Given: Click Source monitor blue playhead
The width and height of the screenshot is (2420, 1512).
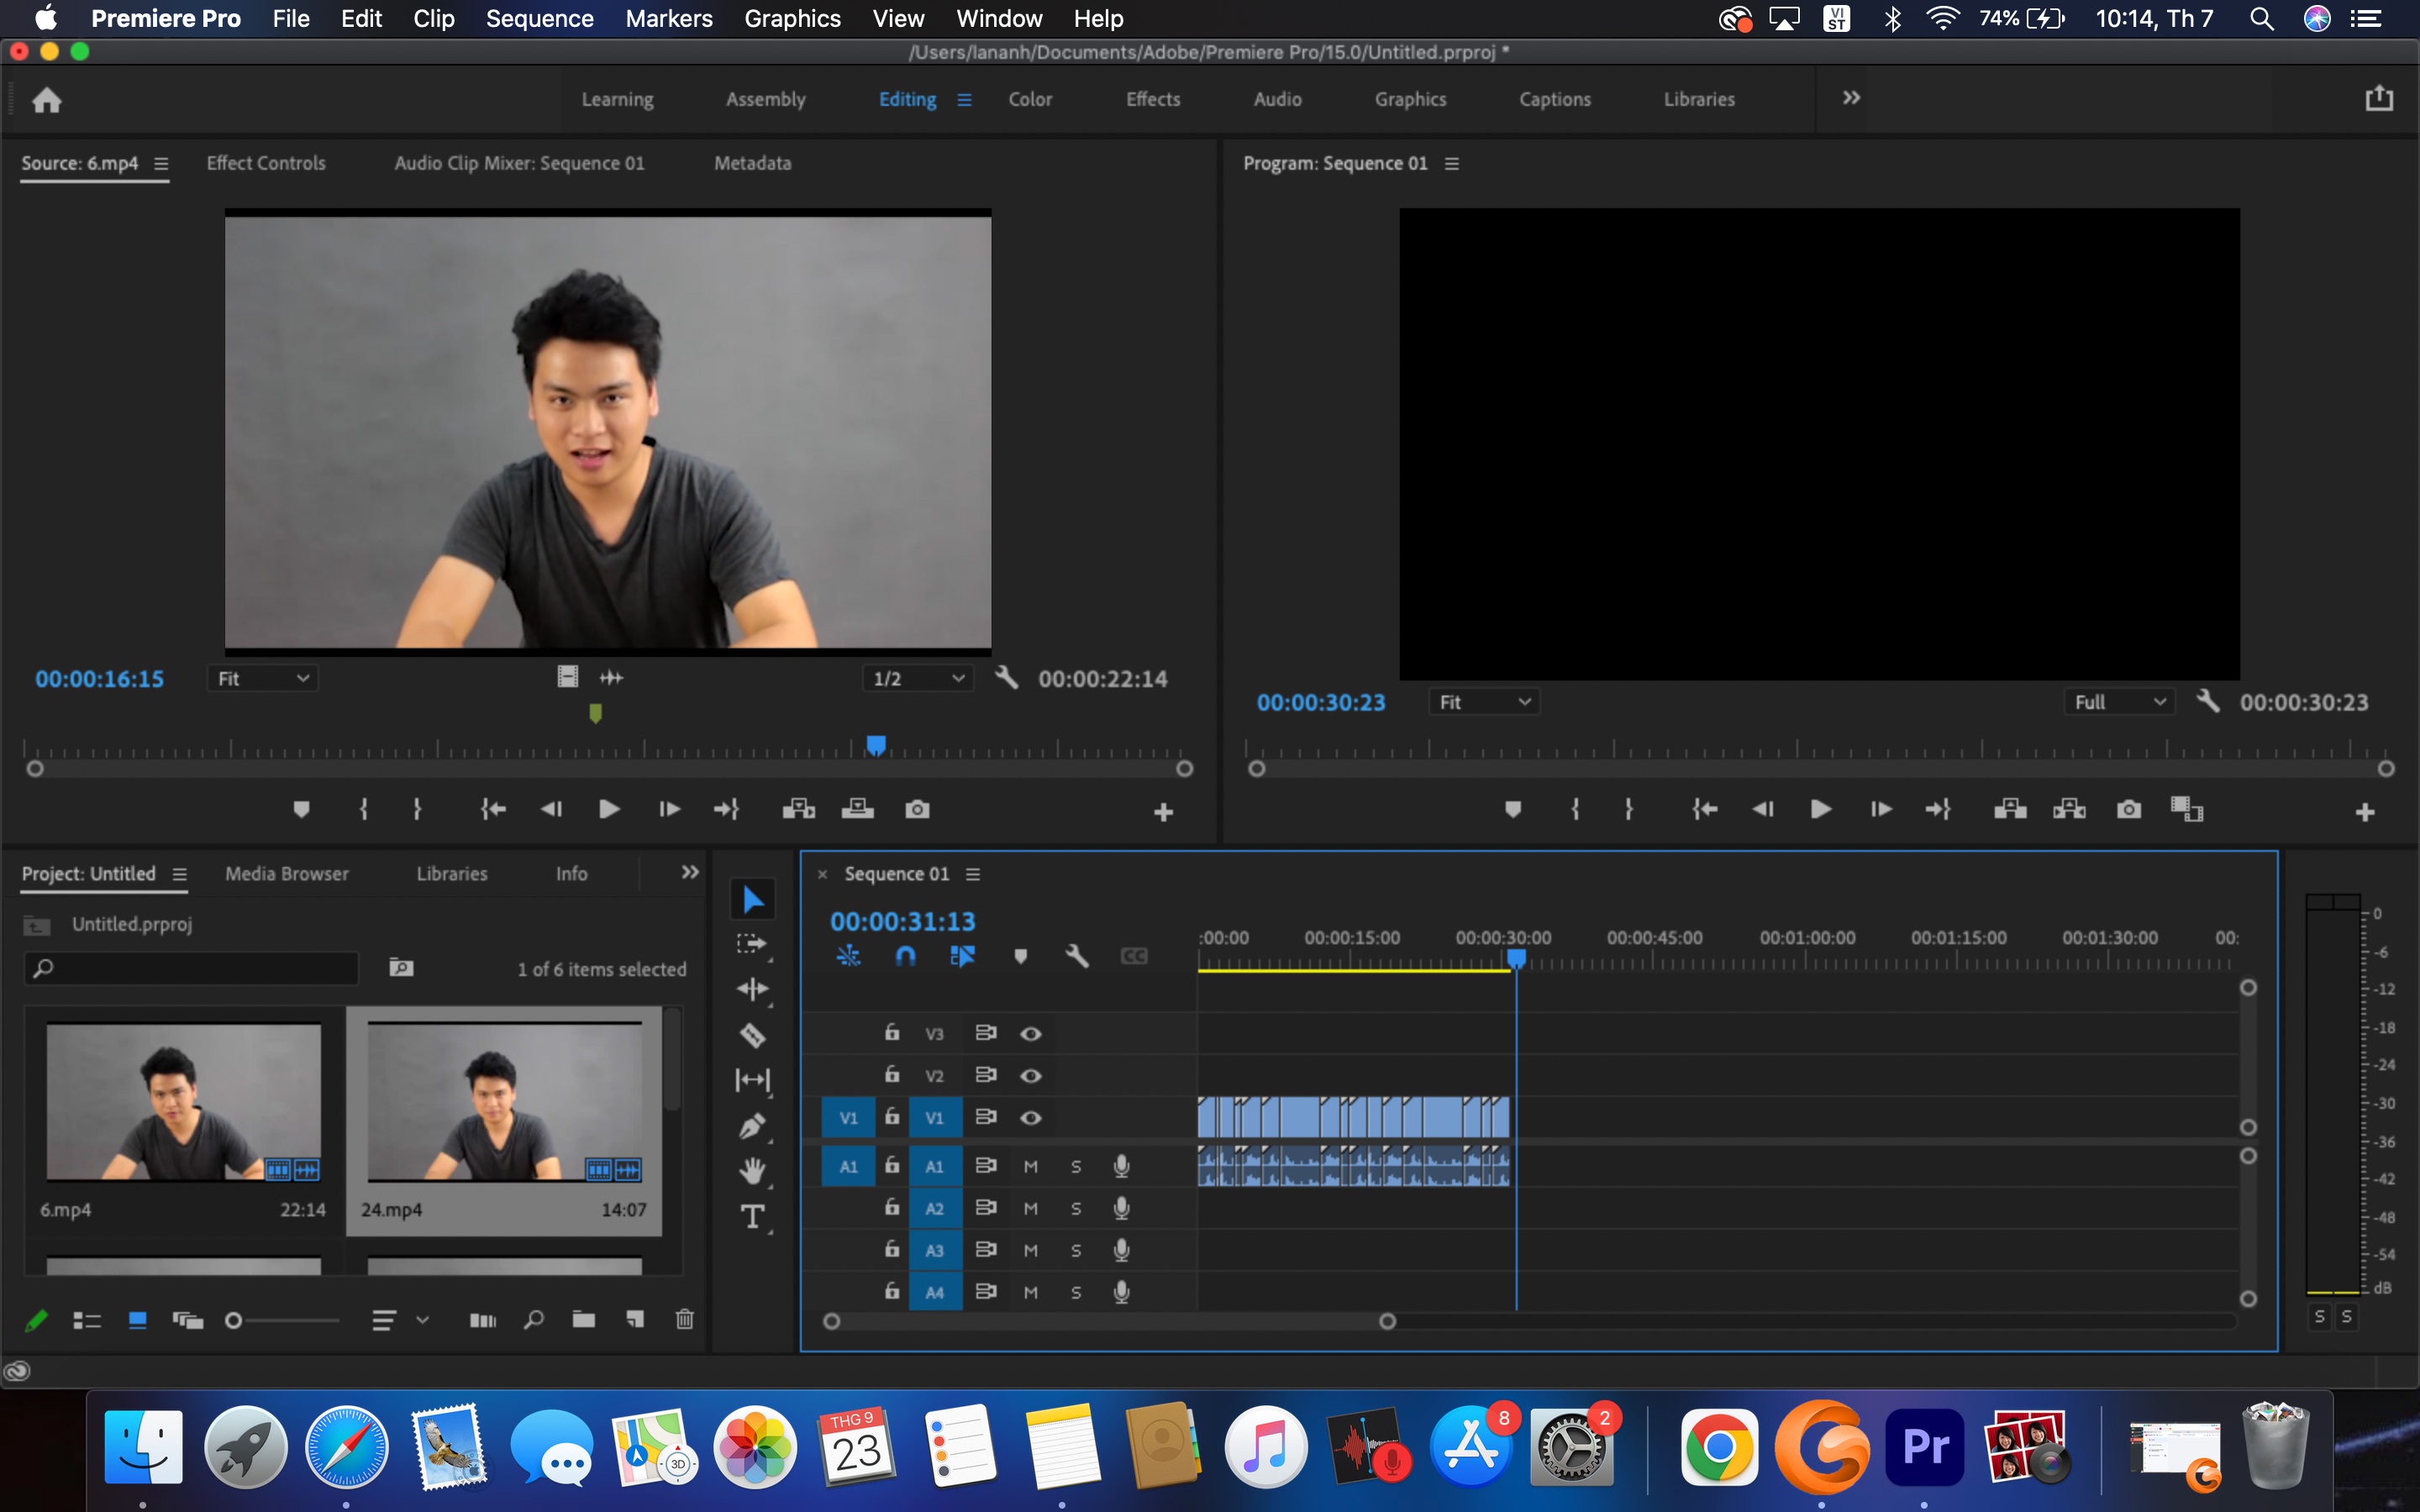Looking at the screenshot, I should click(876, 745).
